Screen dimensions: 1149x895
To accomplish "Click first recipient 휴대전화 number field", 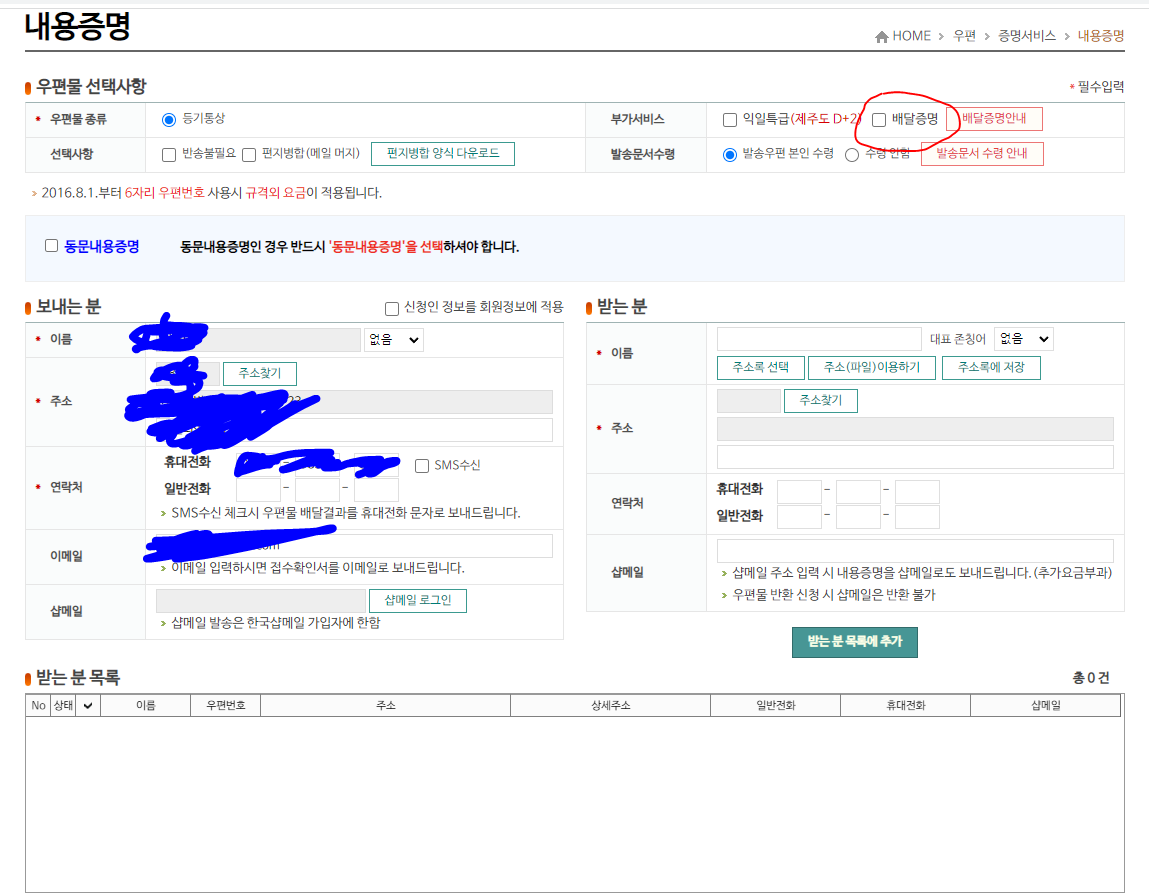I will point(799,492).
